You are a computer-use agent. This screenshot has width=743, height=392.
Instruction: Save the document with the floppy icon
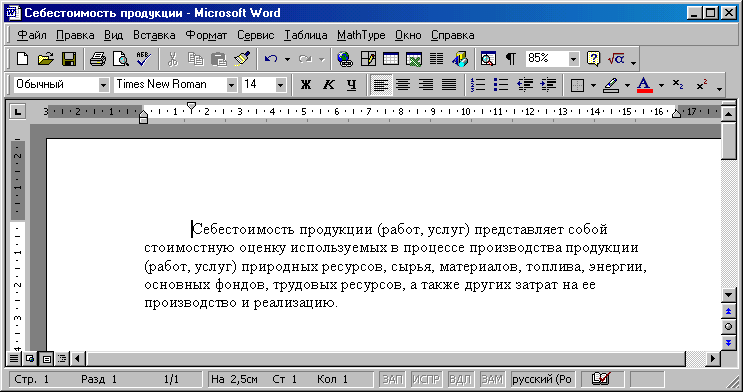coord(69,59)
